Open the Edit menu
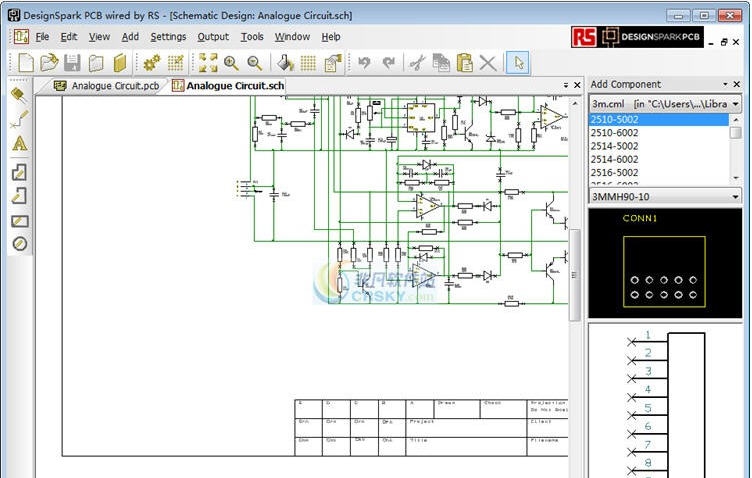 pos(69,37)
